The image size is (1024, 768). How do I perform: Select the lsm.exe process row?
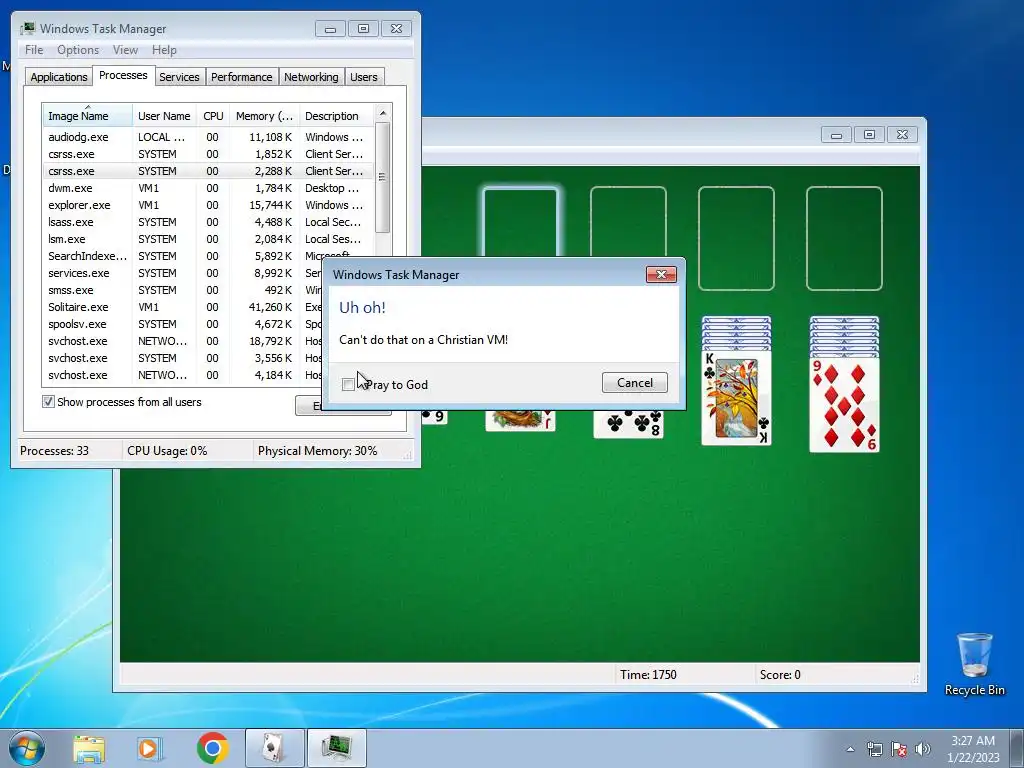click(x=208, y=239)
